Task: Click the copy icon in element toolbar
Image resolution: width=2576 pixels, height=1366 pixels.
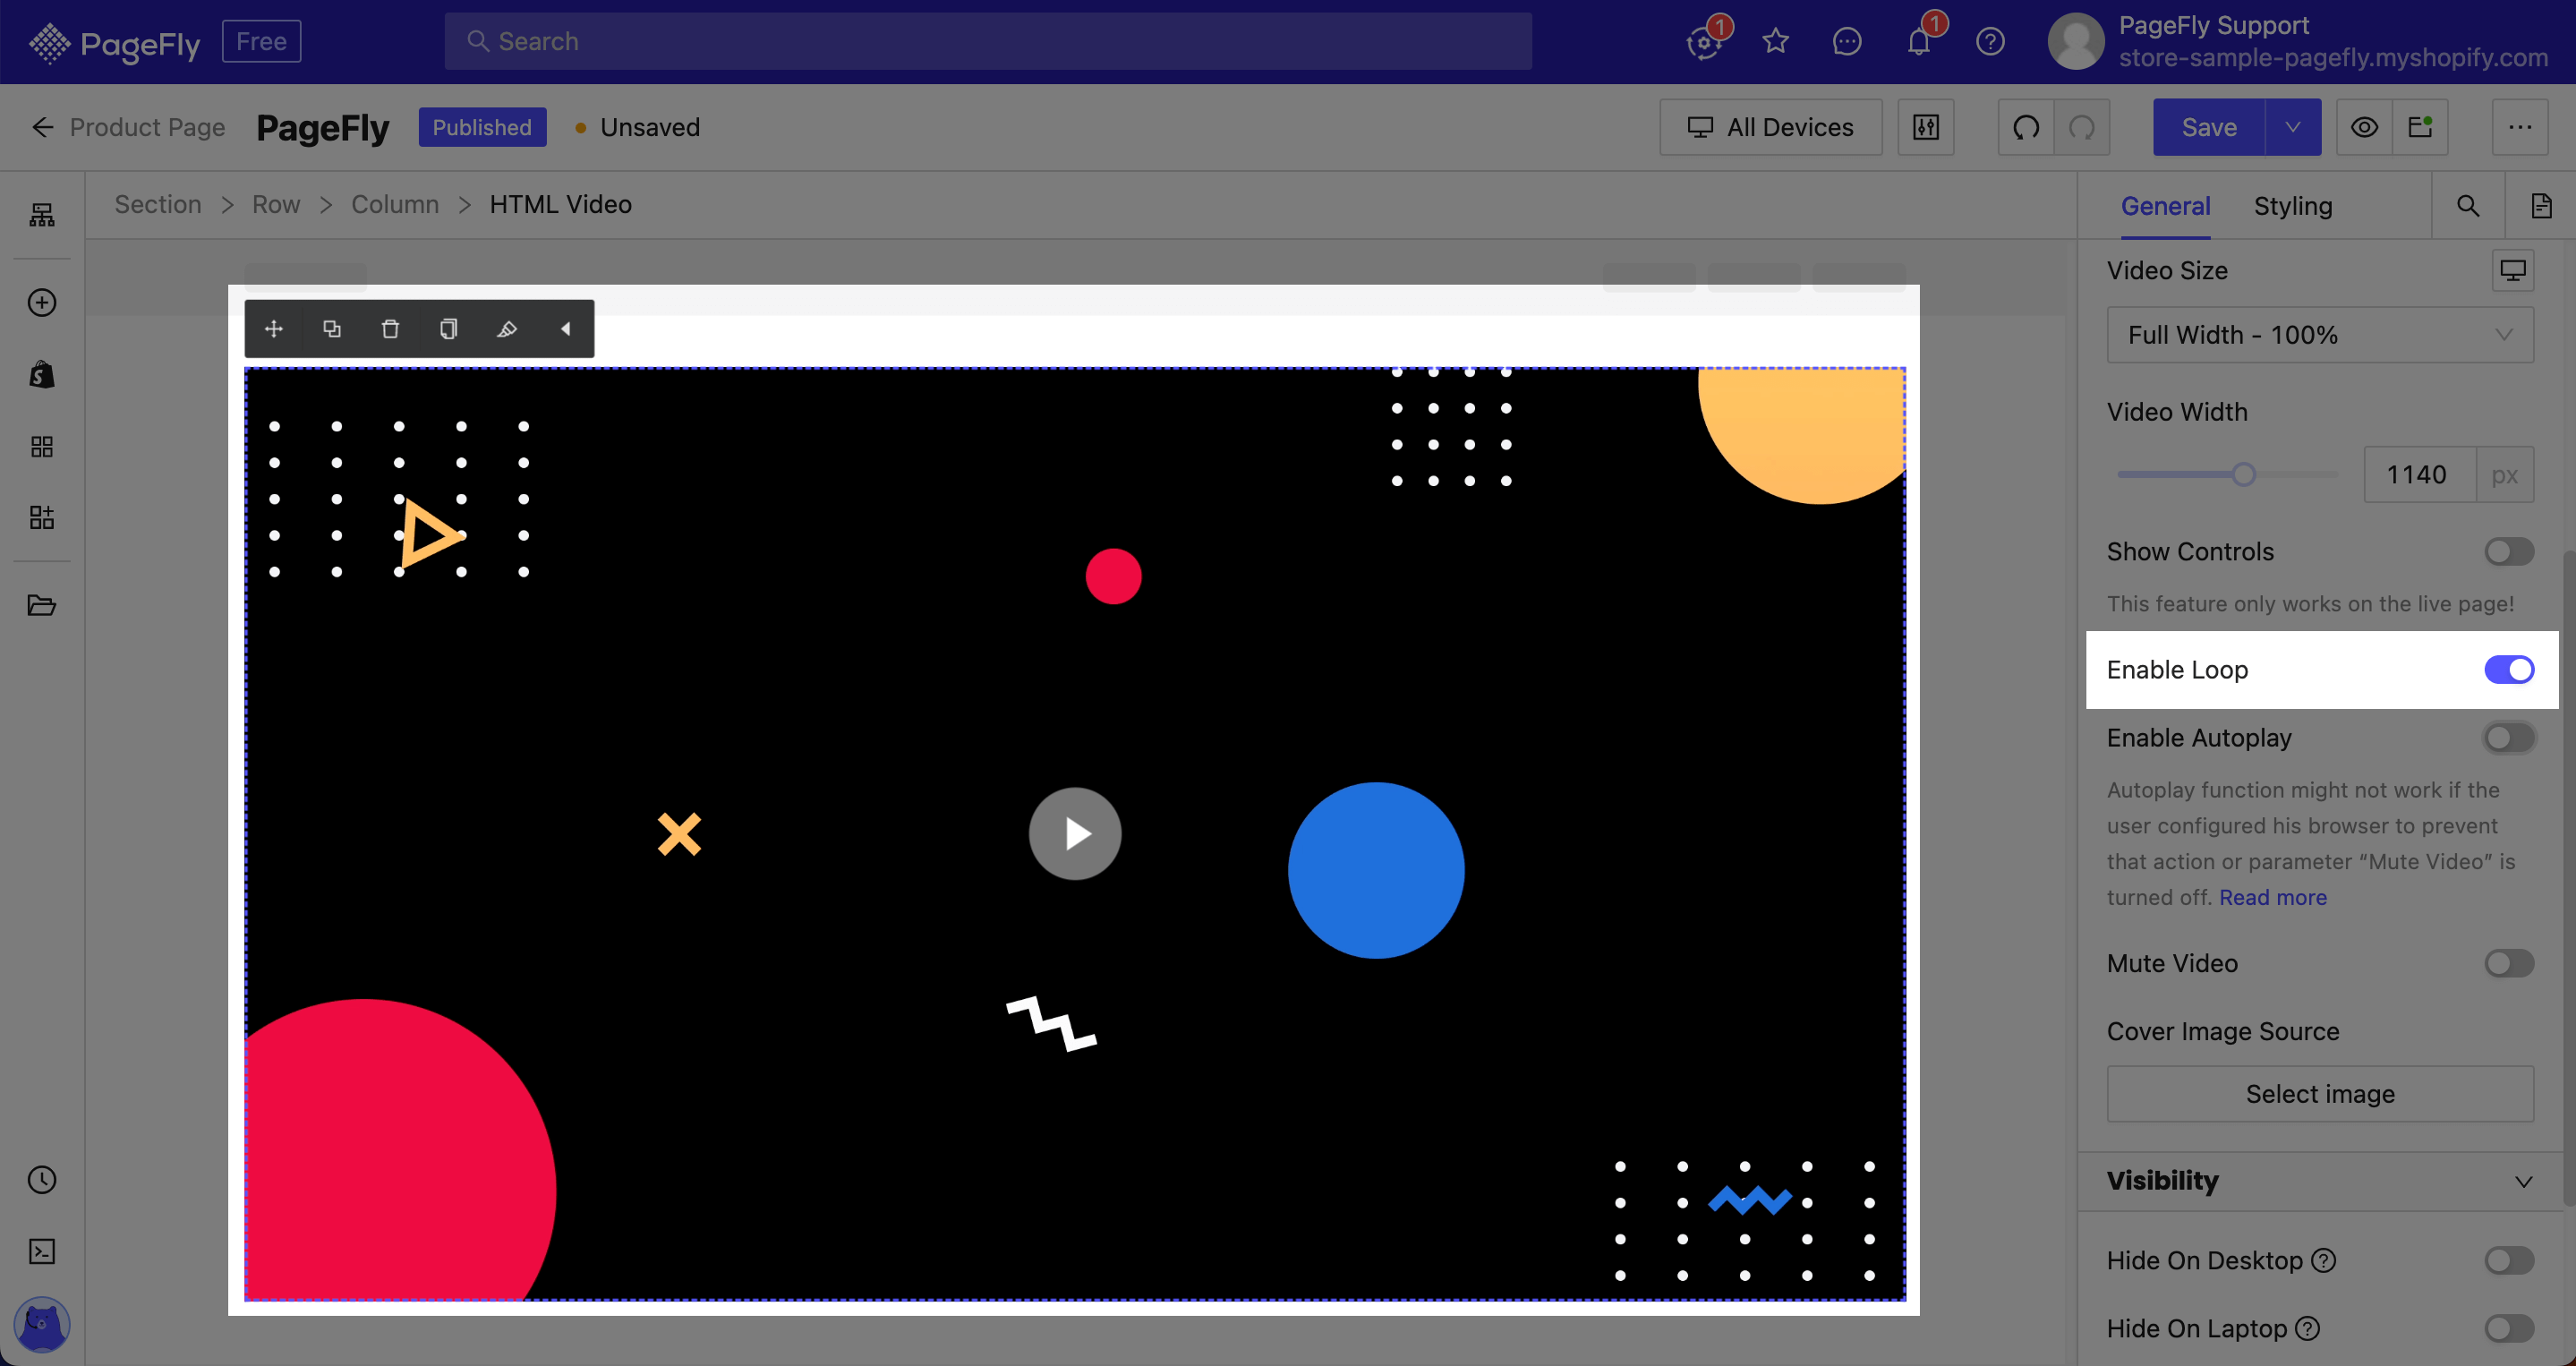Action: [x=449, y=329]
